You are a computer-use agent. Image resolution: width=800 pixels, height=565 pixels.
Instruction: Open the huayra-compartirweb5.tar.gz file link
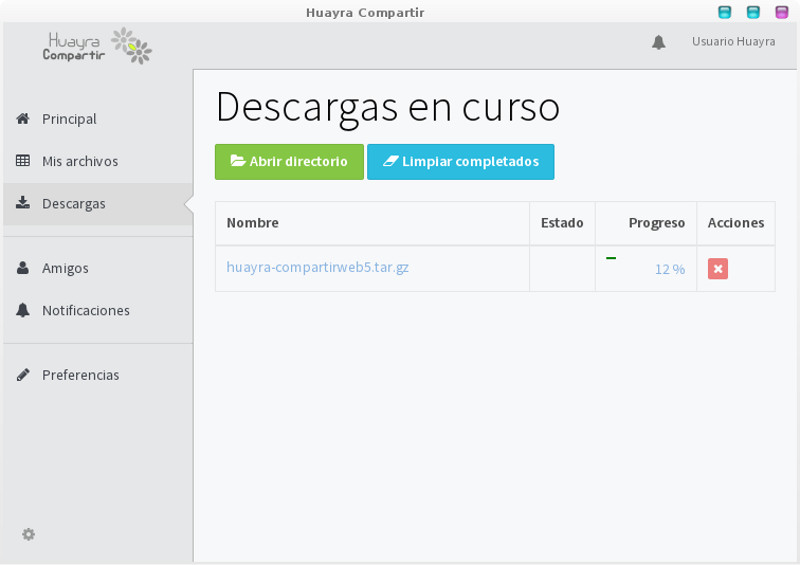click(x=317, y=267)
